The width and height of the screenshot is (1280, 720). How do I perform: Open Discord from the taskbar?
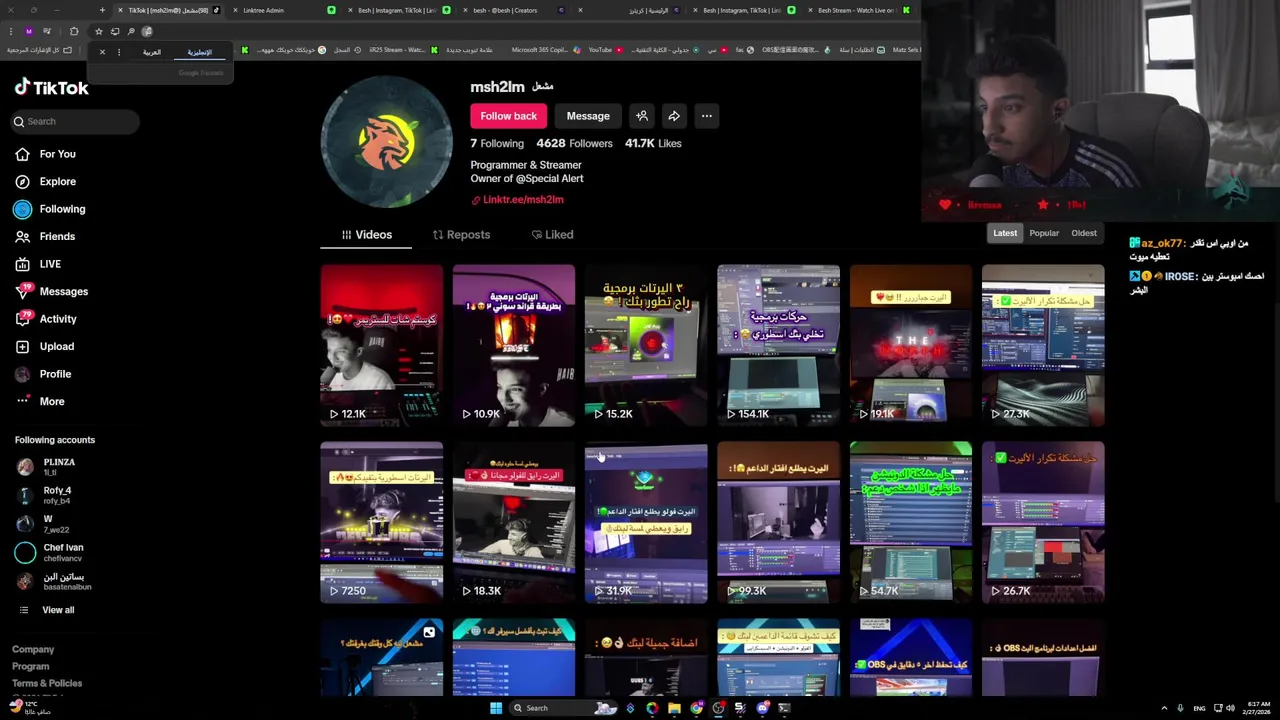coord(762,708)
